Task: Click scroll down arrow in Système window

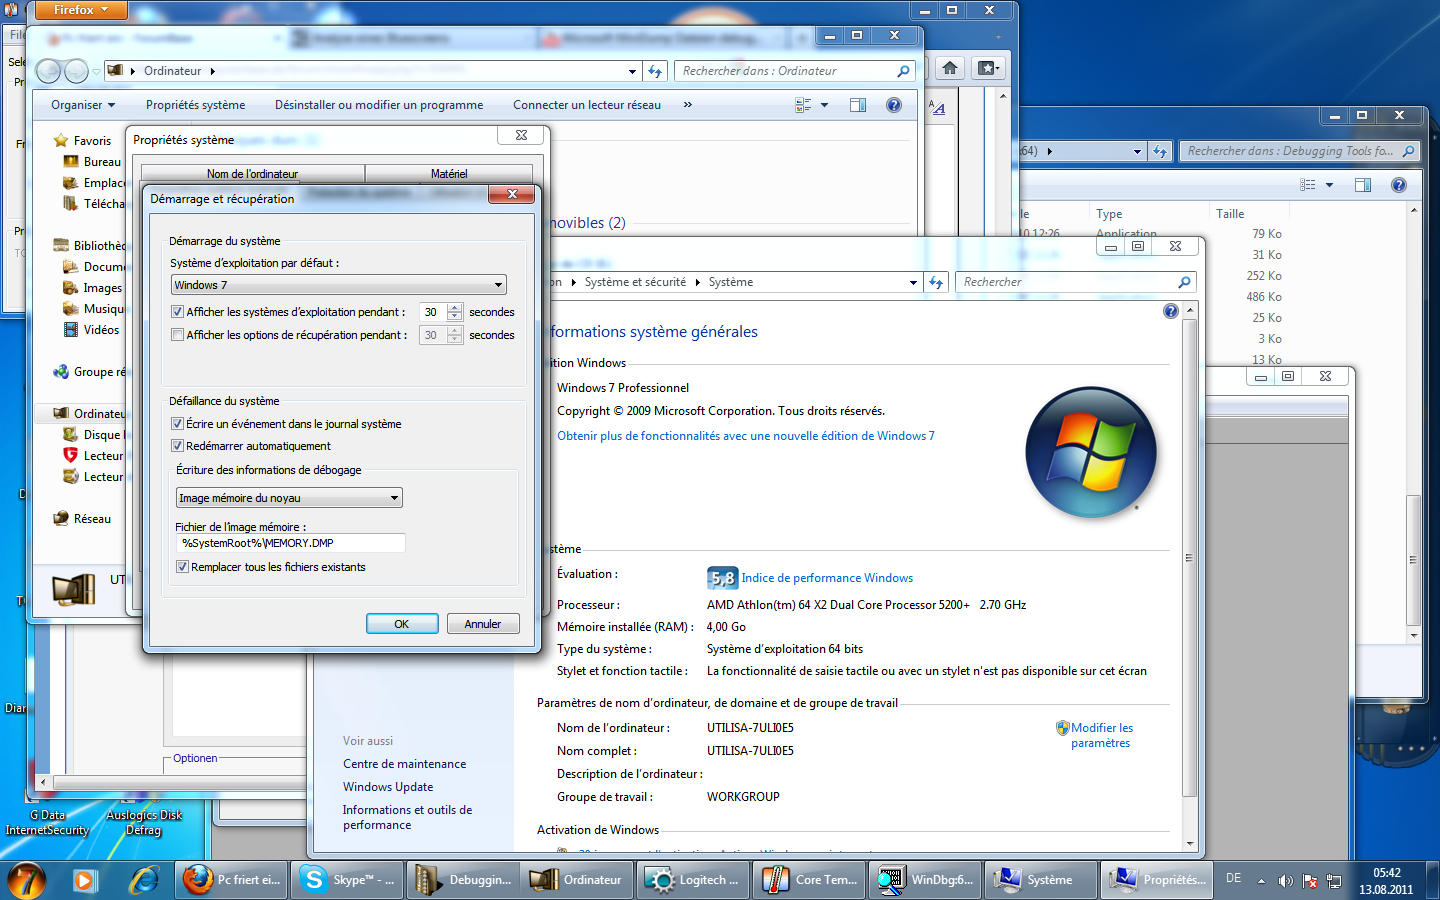Action: click(x=1190, y=844)
